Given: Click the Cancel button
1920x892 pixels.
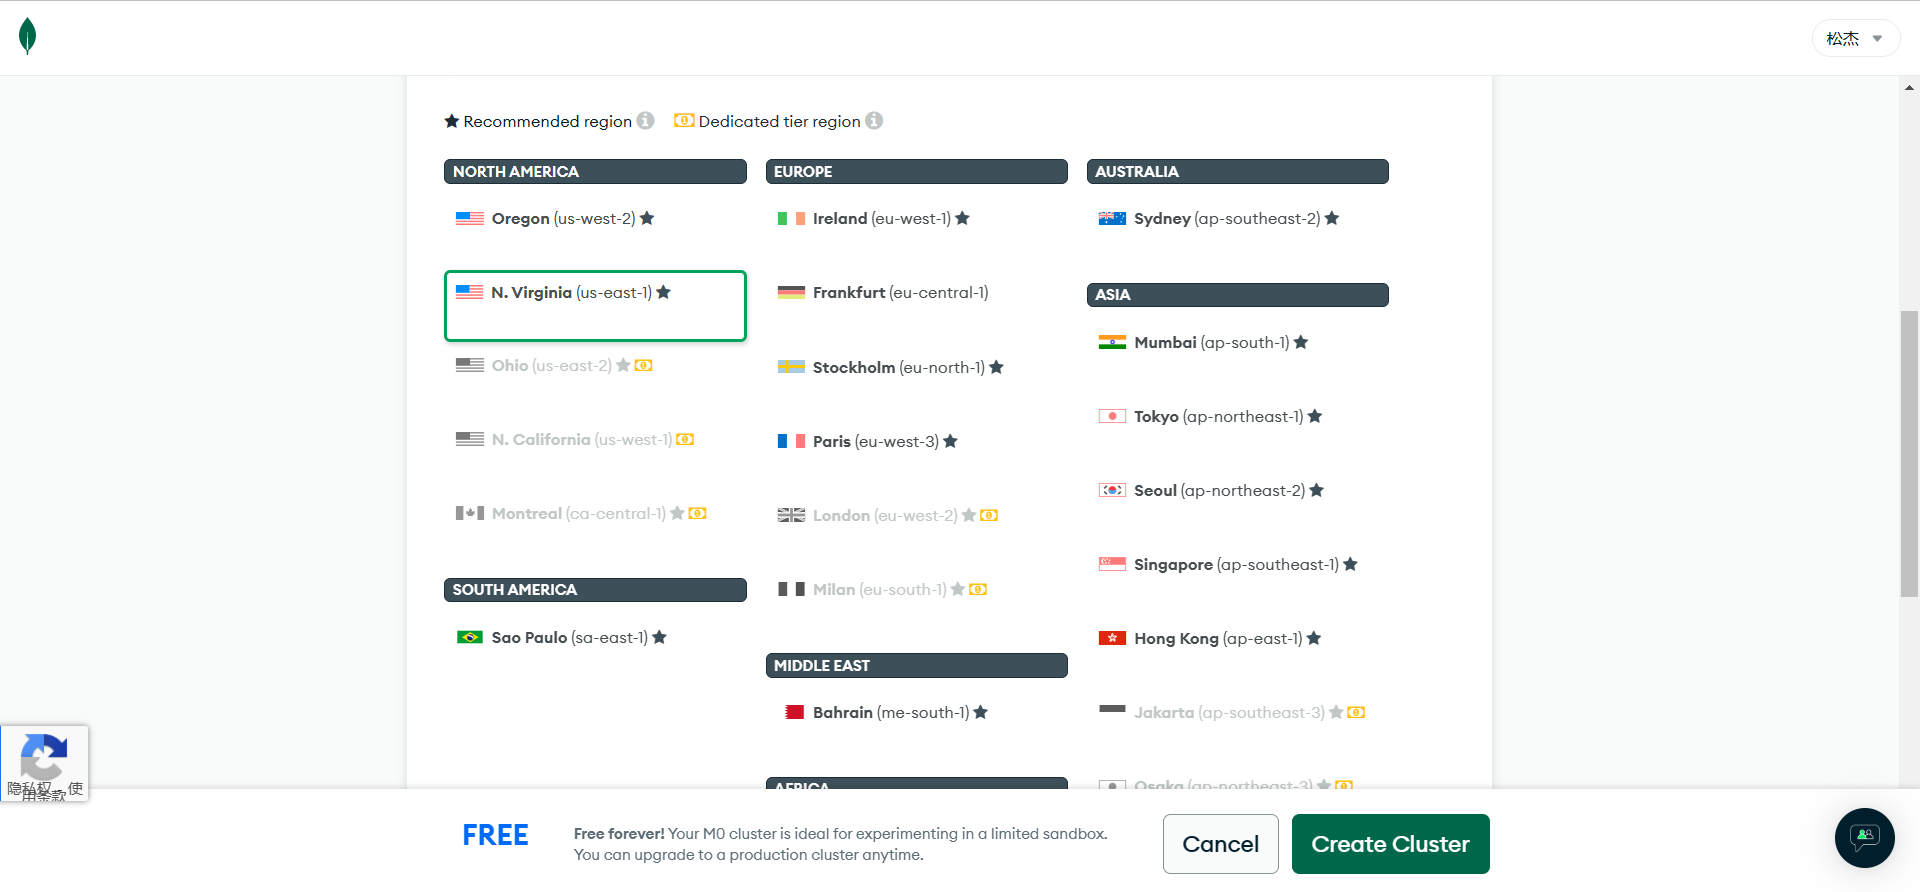Looking at the screenshot, I should point(1220,844).
